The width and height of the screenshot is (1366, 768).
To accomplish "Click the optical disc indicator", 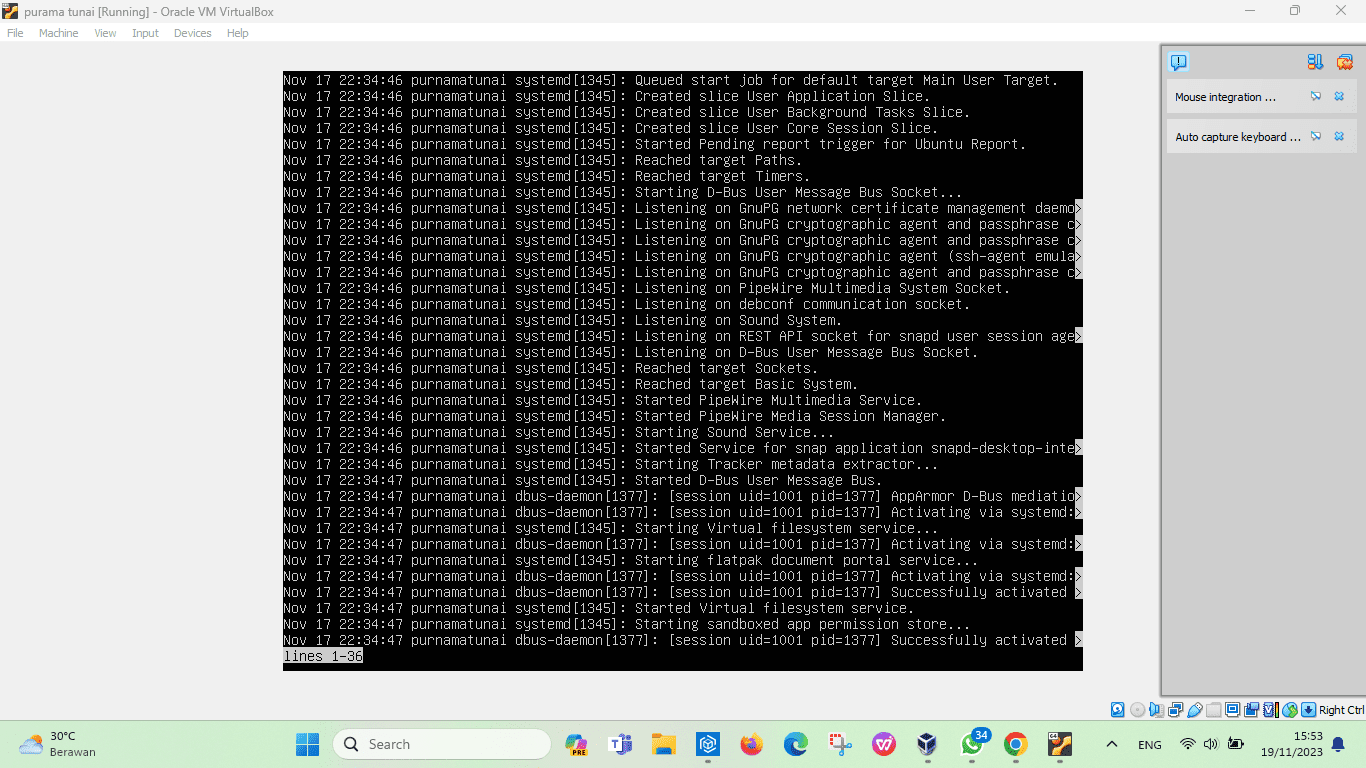I will [1137, 710].
